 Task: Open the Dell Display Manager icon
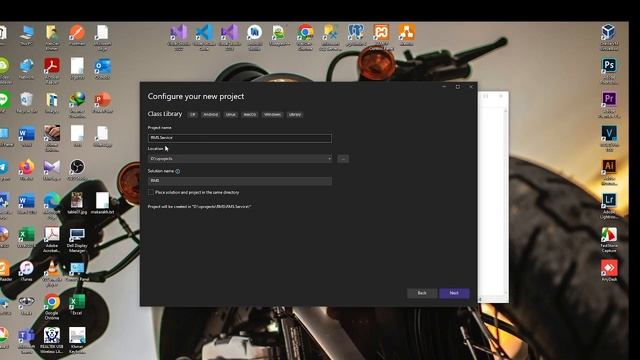tap(77, 240)
